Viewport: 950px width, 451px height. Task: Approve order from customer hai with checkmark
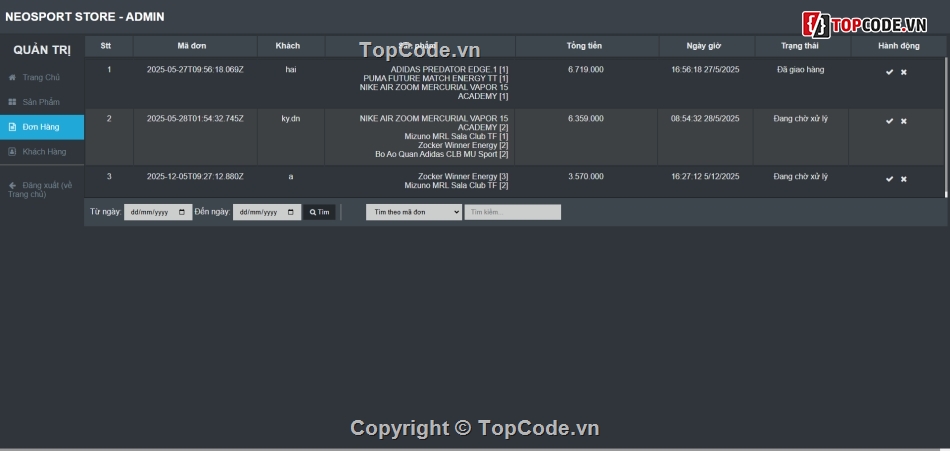click(x=889, y=72)
